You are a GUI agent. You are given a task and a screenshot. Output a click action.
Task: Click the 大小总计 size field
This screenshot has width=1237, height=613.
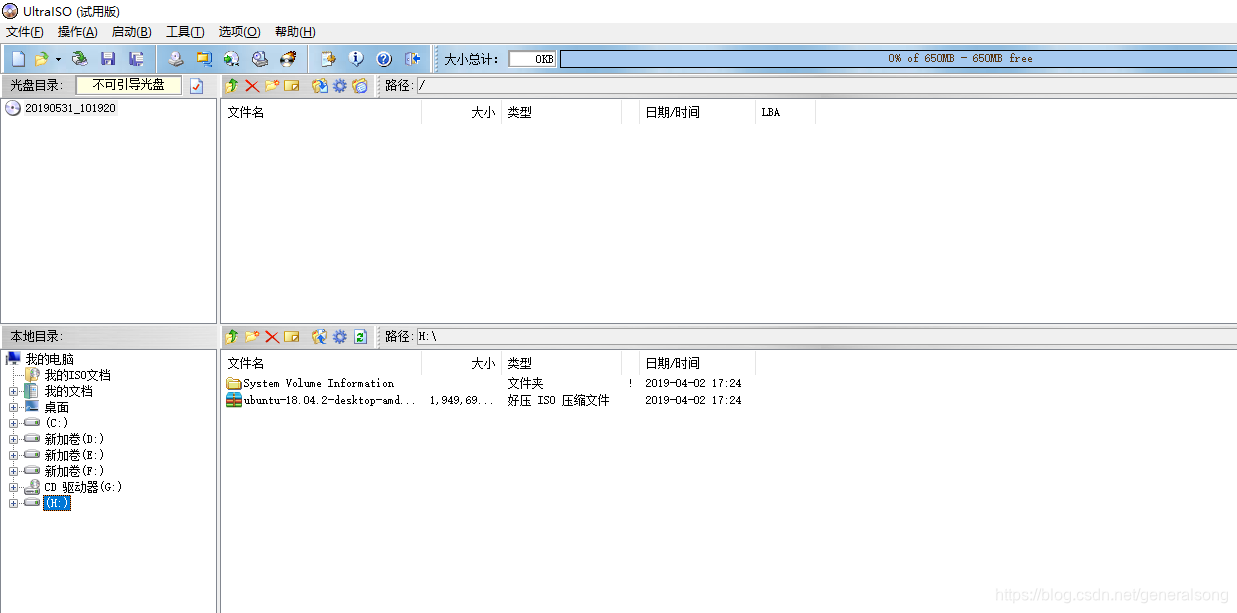point(532,59)
